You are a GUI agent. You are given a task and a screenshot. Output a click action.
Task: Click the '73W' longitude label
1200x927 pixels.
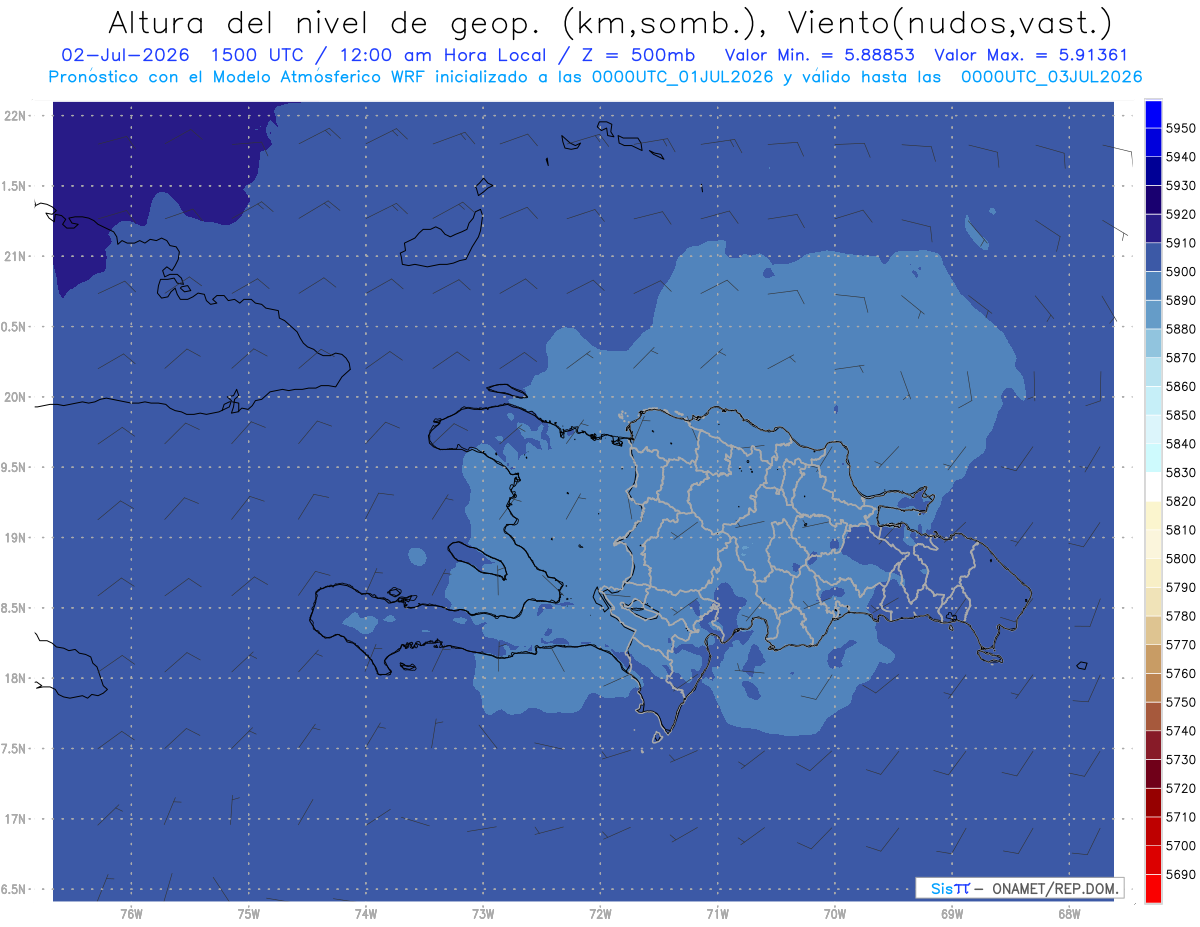(483, 914)
